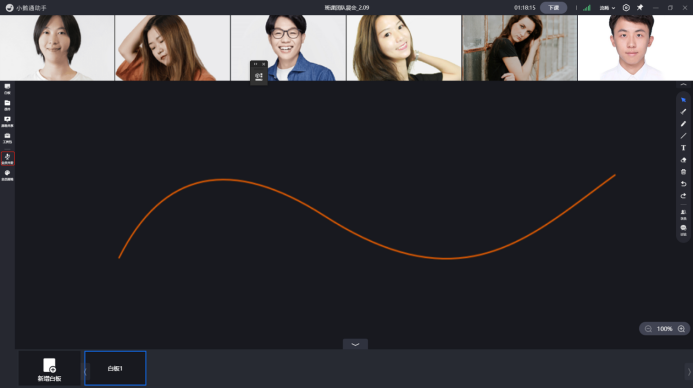This screenshot has width=693, height=388.
Task: Zoom in with the plus magnifier
Action: pyautogui.click(x=681, y=329)
